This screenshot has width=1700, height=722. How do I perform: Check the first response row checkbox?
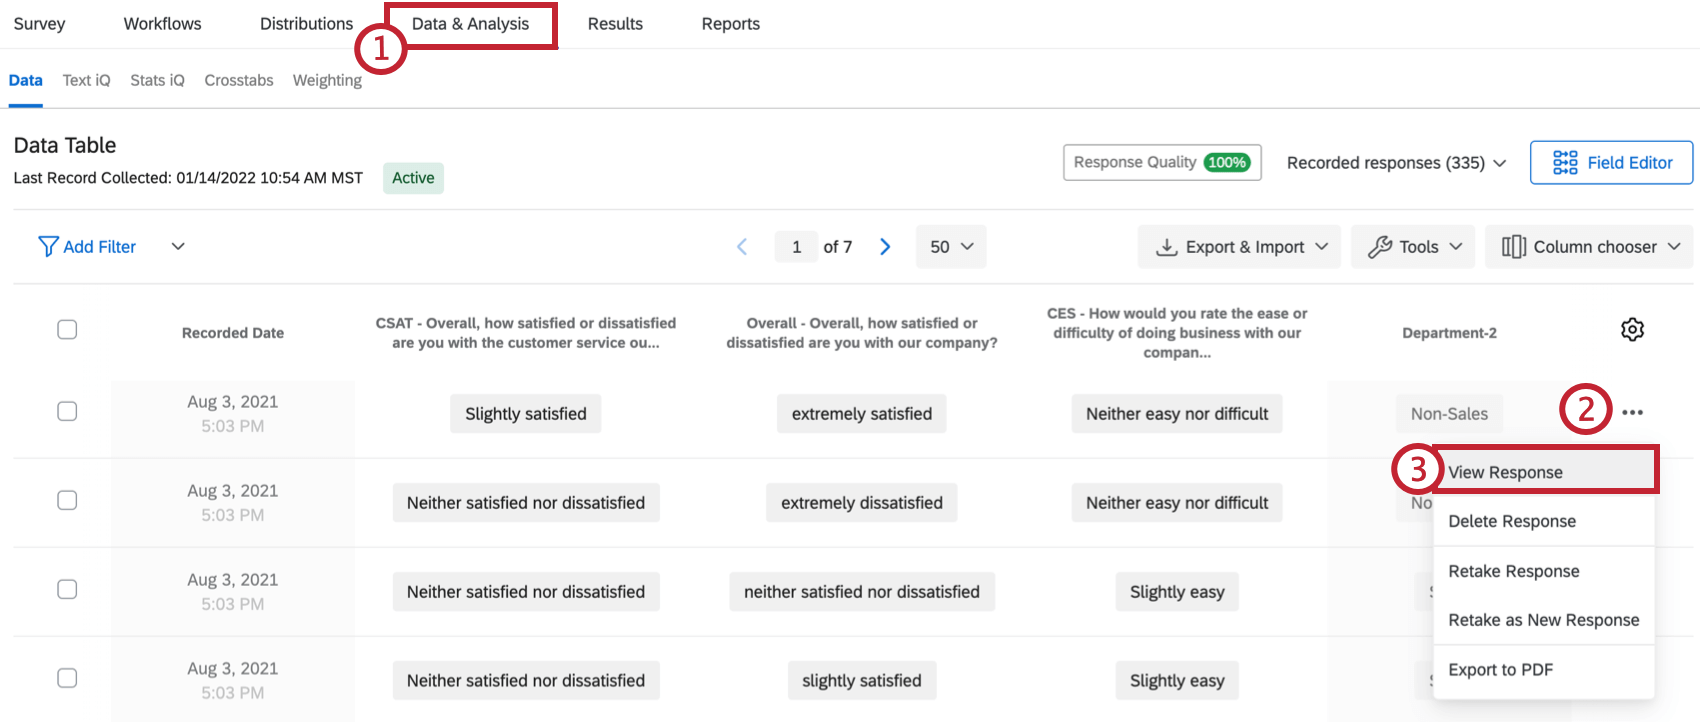67,411
